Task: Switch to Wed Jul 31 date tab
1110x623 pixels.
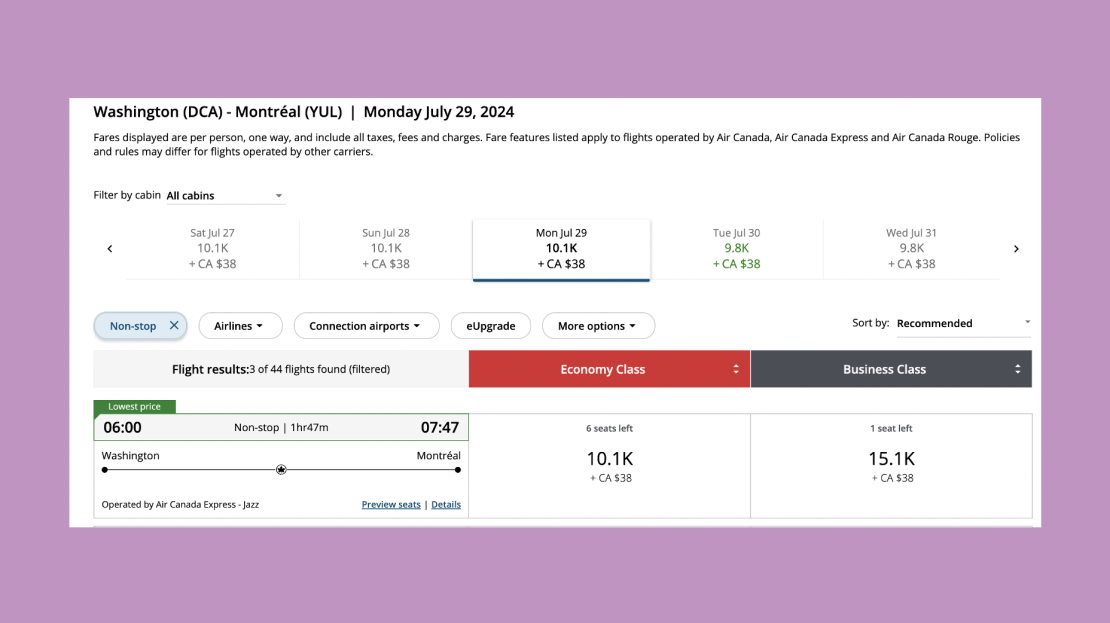Action: (x=911, y=248)
